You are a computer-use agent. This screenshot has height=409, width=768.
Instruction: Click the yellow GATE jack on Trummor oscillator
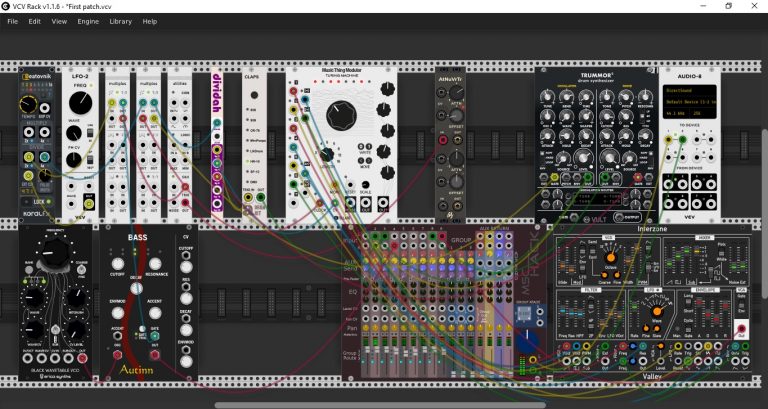pos(554,177)
